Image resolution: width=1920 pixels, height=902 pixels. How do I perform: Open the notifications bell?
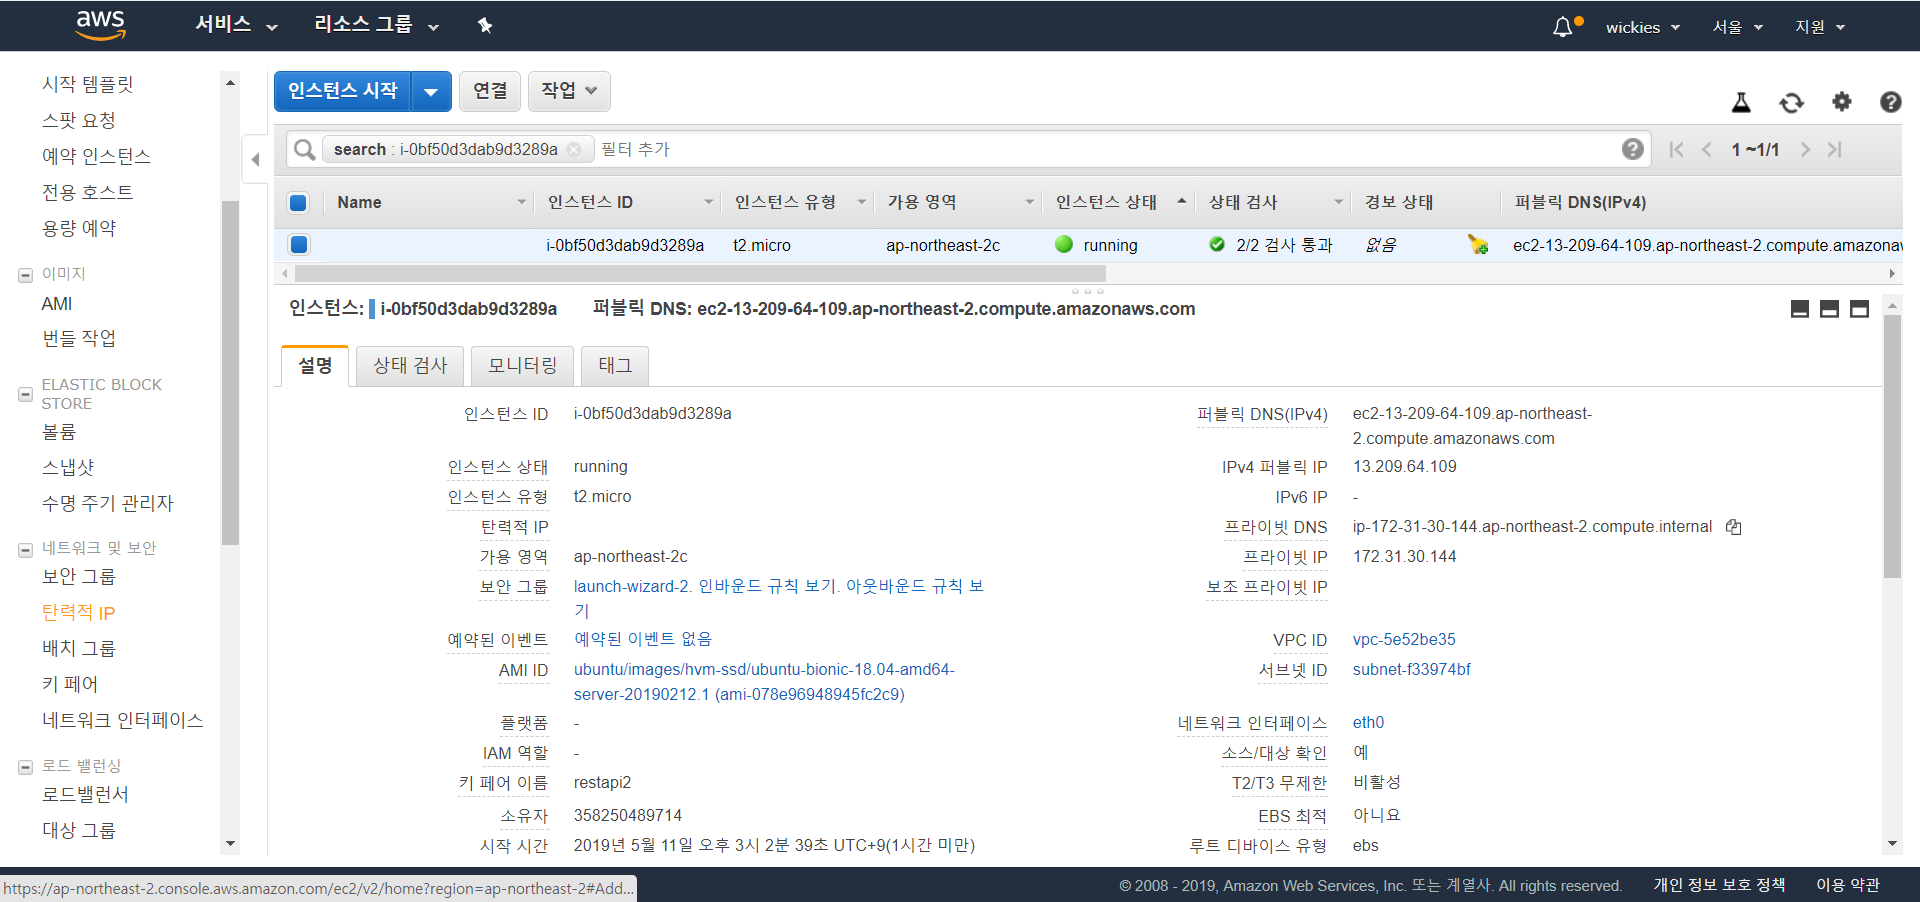tap(1563, 27)
